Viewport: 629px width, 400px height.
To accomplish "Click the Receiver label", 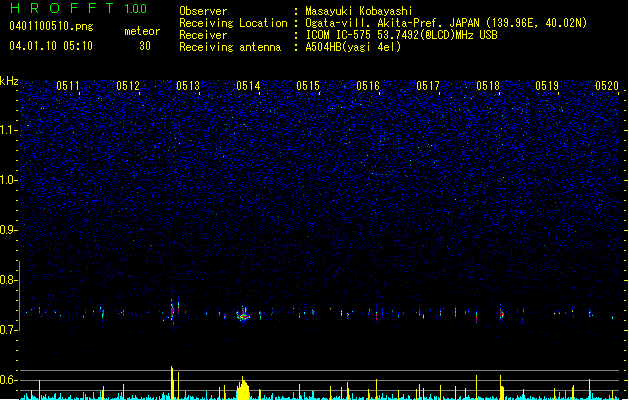I will (203, 35).
